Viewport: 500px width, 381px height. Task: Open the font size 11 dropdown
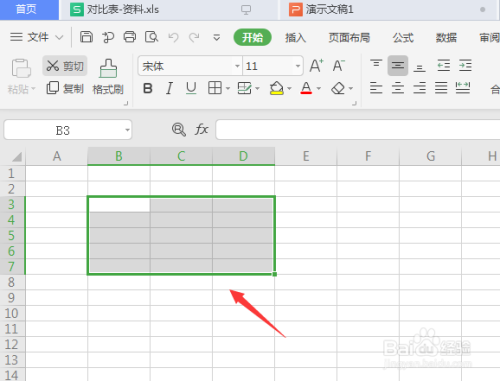[298, 66]
